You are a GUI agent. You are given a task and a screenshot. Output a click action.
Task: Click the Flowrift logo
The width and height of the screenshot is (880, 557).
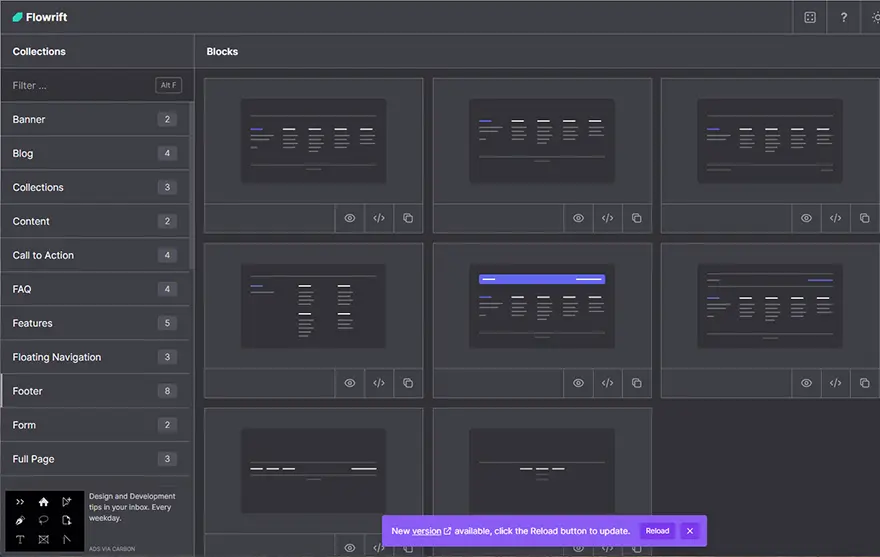40,17
